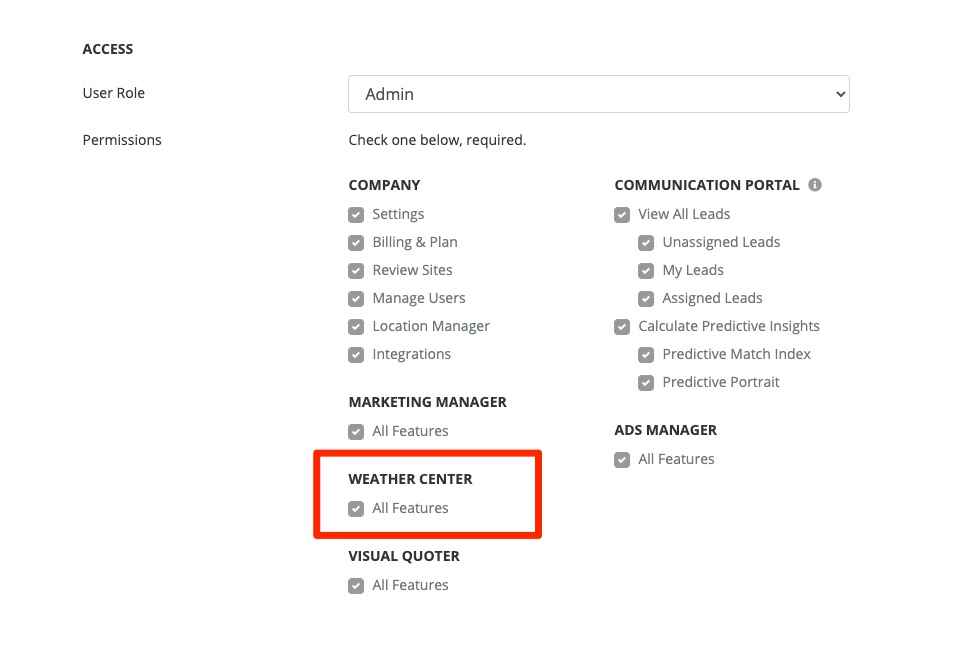Toggle Unassigned Leads checkbox

click(646, 242)
